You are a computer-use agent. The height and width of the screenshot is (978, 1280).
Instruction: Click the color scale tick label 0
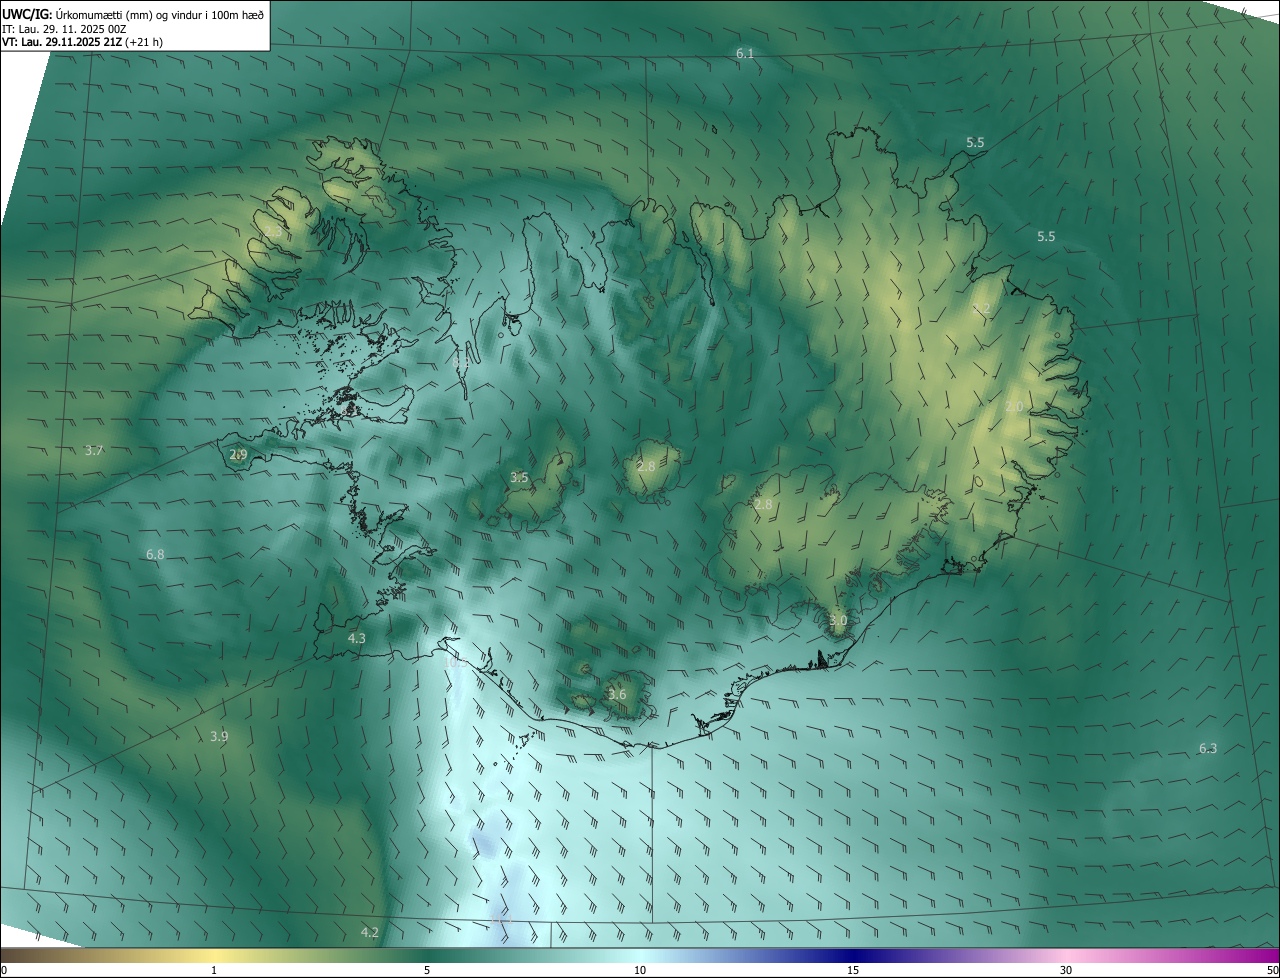coord(4,971)
